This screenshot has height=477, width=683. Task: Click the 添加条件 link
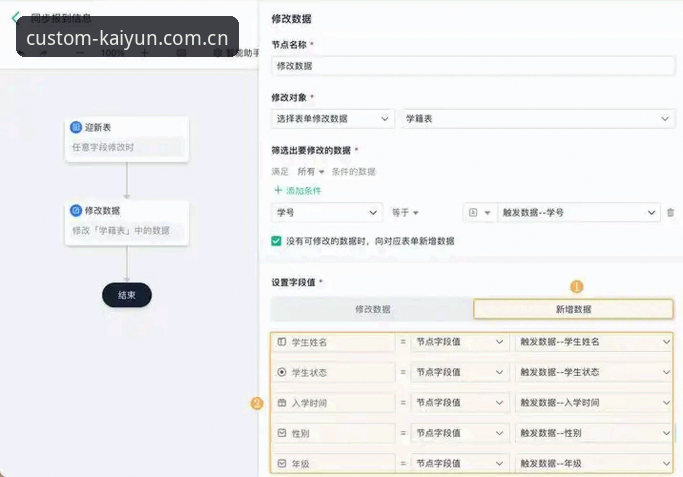click(303, 190)
